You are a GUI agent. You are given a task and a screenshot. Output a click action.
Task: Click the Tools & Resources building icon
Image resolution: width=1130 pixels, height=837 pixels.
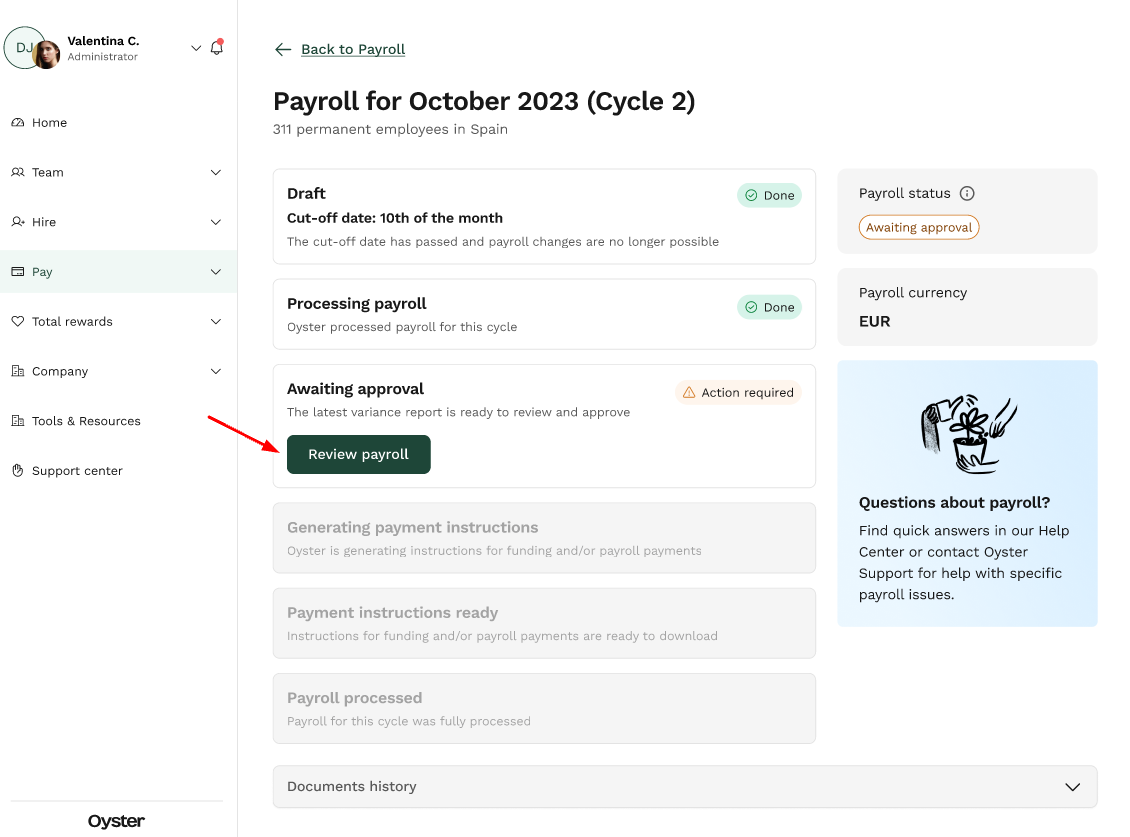(18, 421)
